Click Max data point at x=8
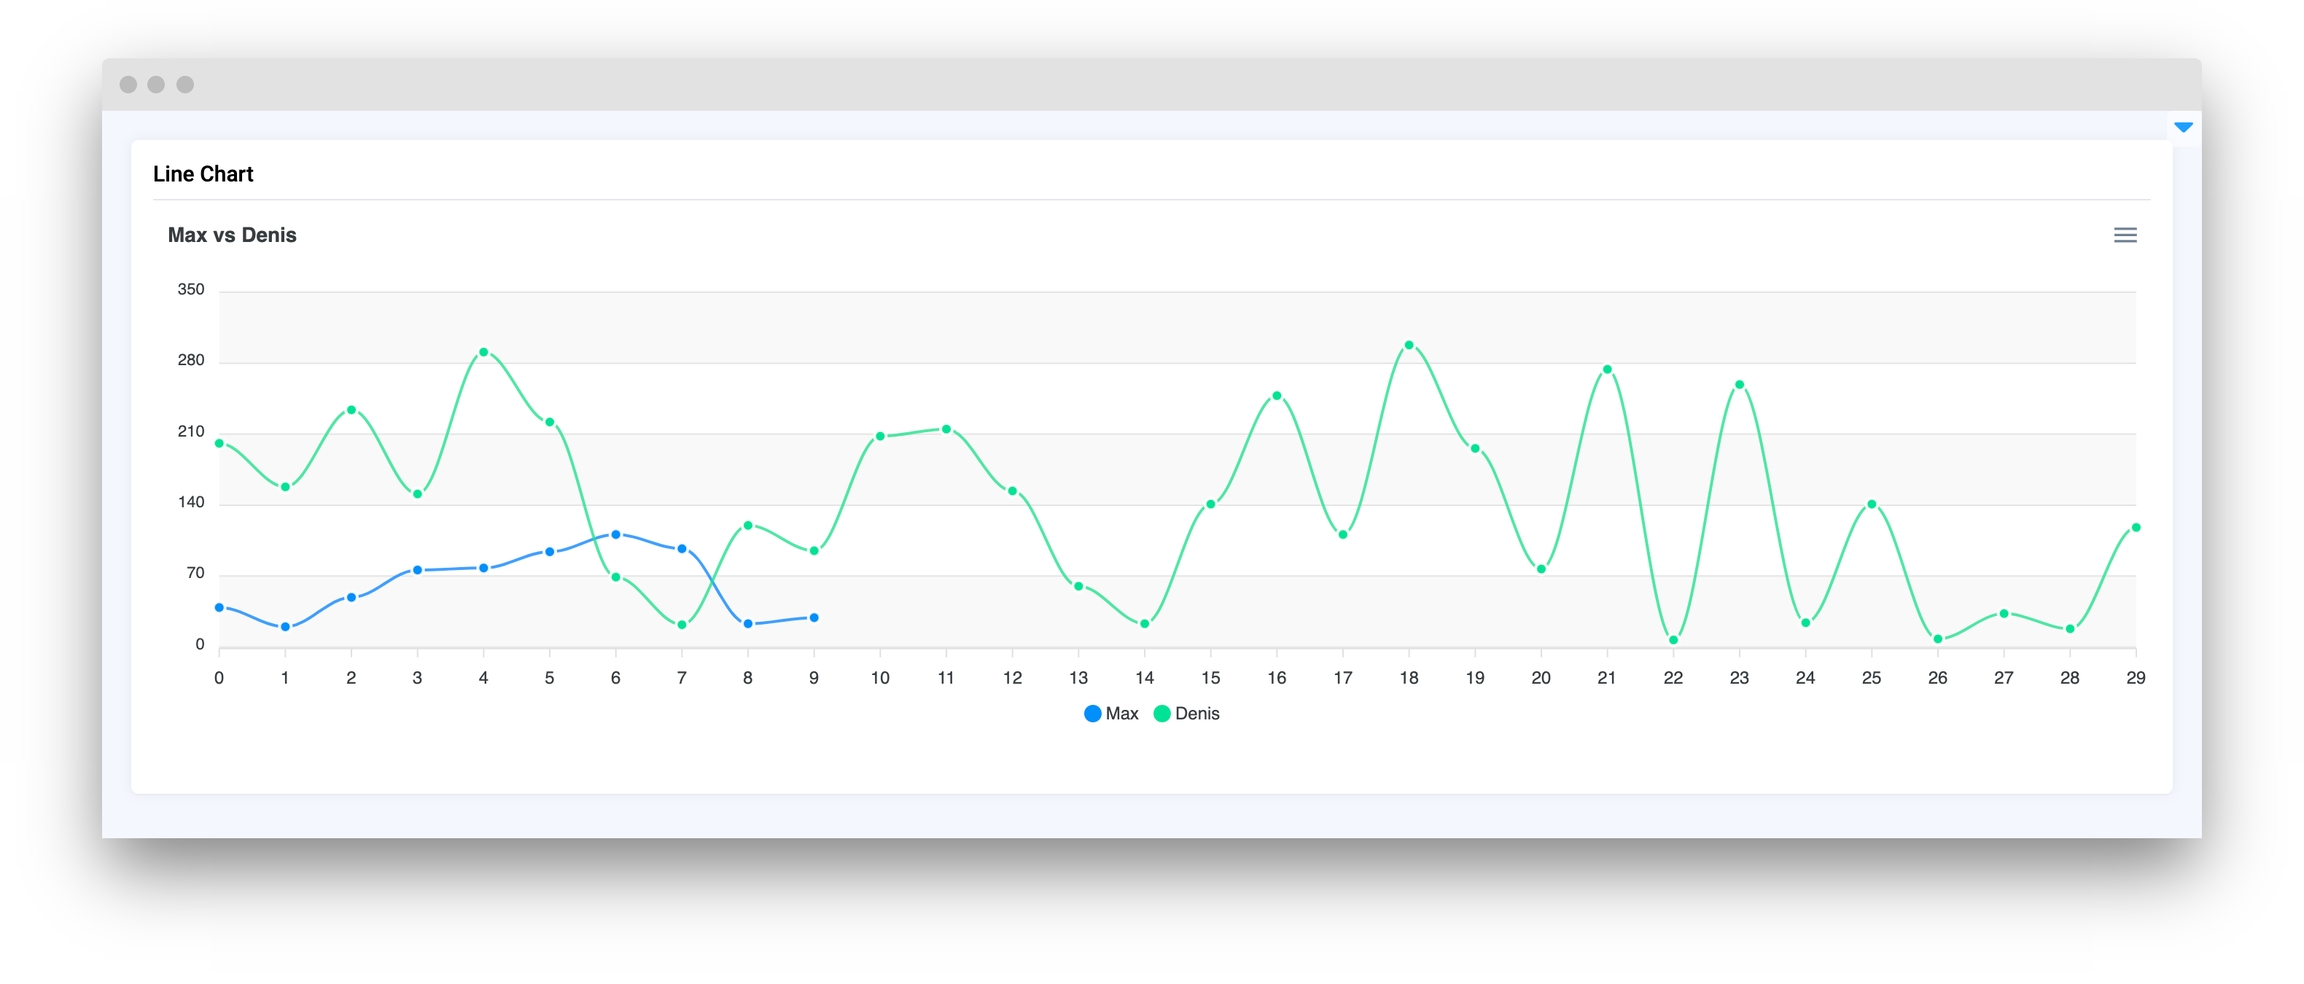The height and width of the screenshot is (984, 2304). [748, 624]
